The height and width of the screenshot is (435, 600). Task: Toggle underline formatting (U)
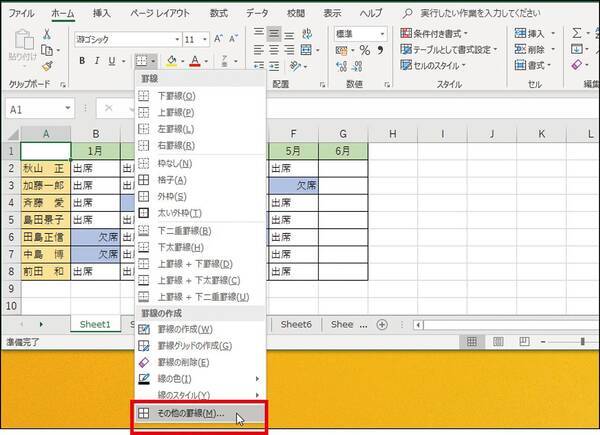[114, 61]
